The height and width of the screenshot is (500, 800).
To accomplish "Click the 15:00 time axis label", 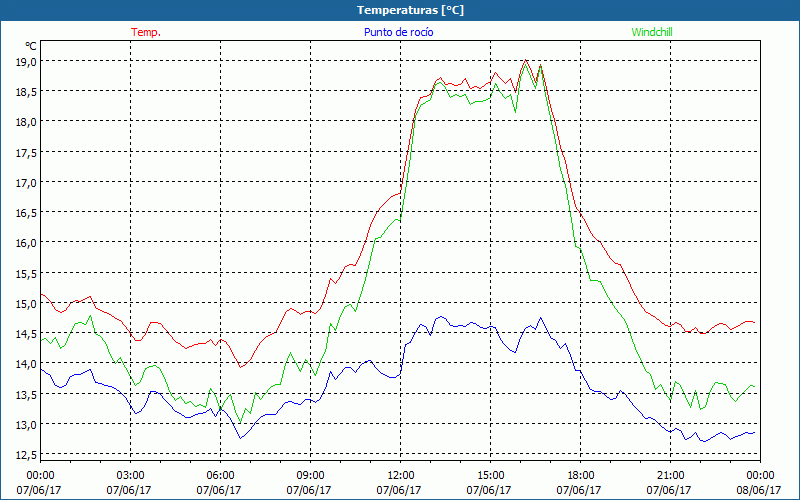I will point(490,475).
